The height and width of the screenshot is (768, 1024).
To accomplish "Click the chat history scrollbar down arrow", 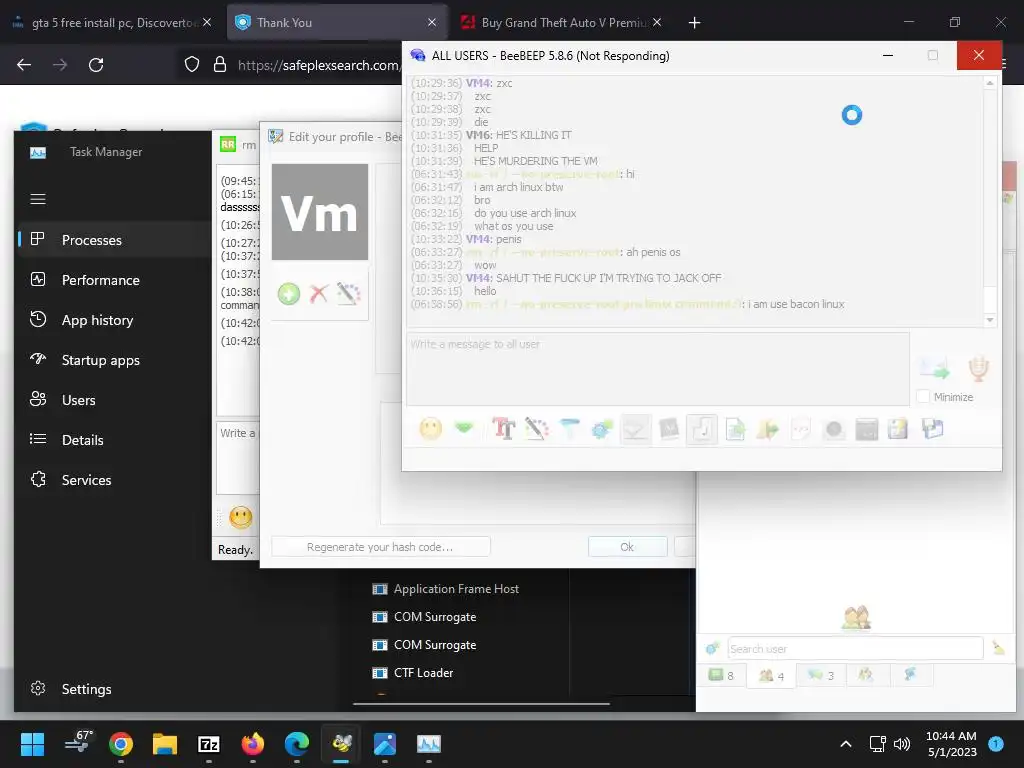I will point(990,320).
